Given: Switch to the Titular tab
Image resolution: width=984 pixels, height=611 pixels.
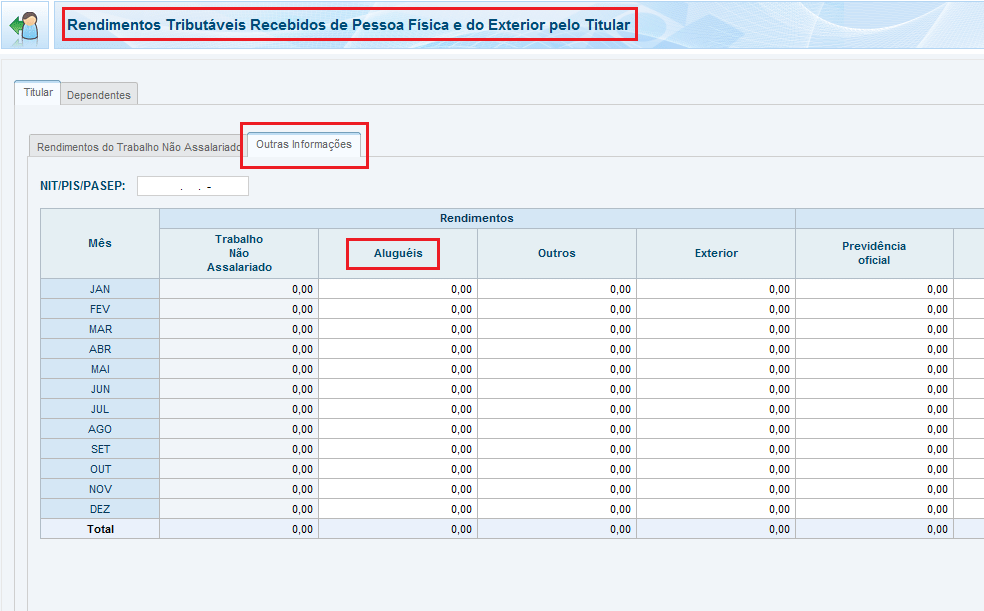Looking at the screenshot, I should [38, 93].
